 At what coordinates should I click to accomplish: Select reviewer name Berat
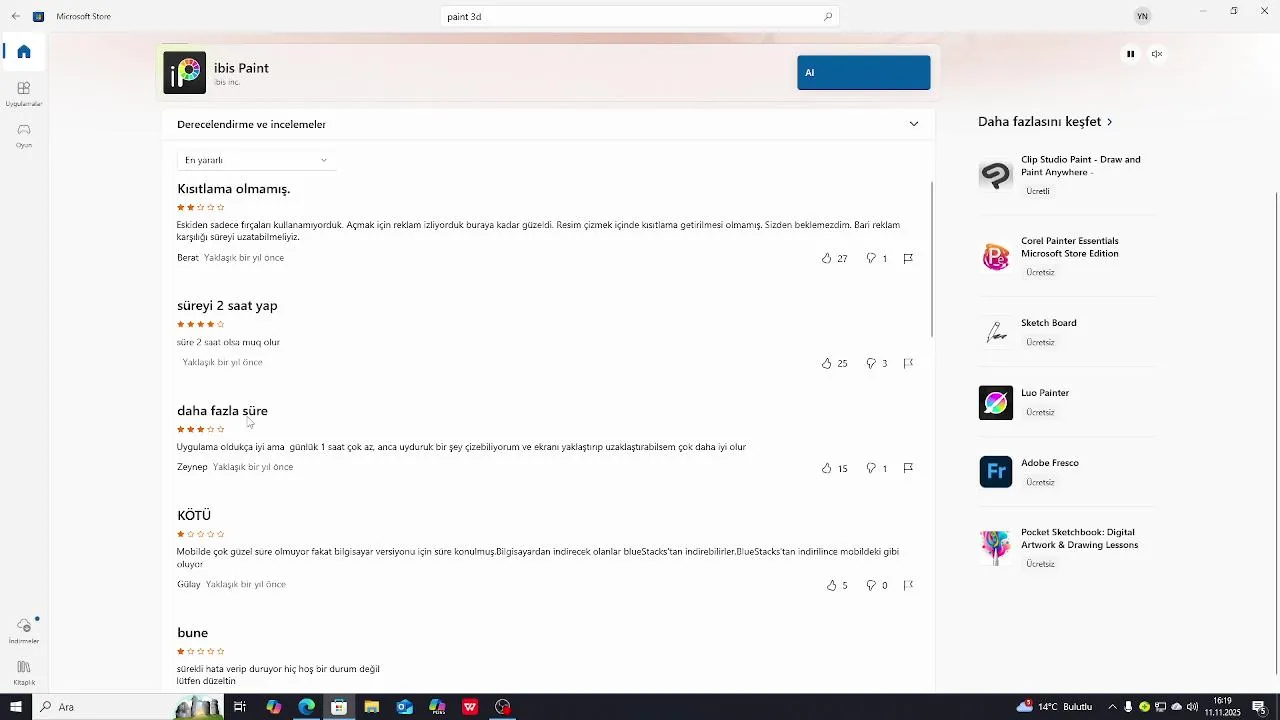(188, 258)
